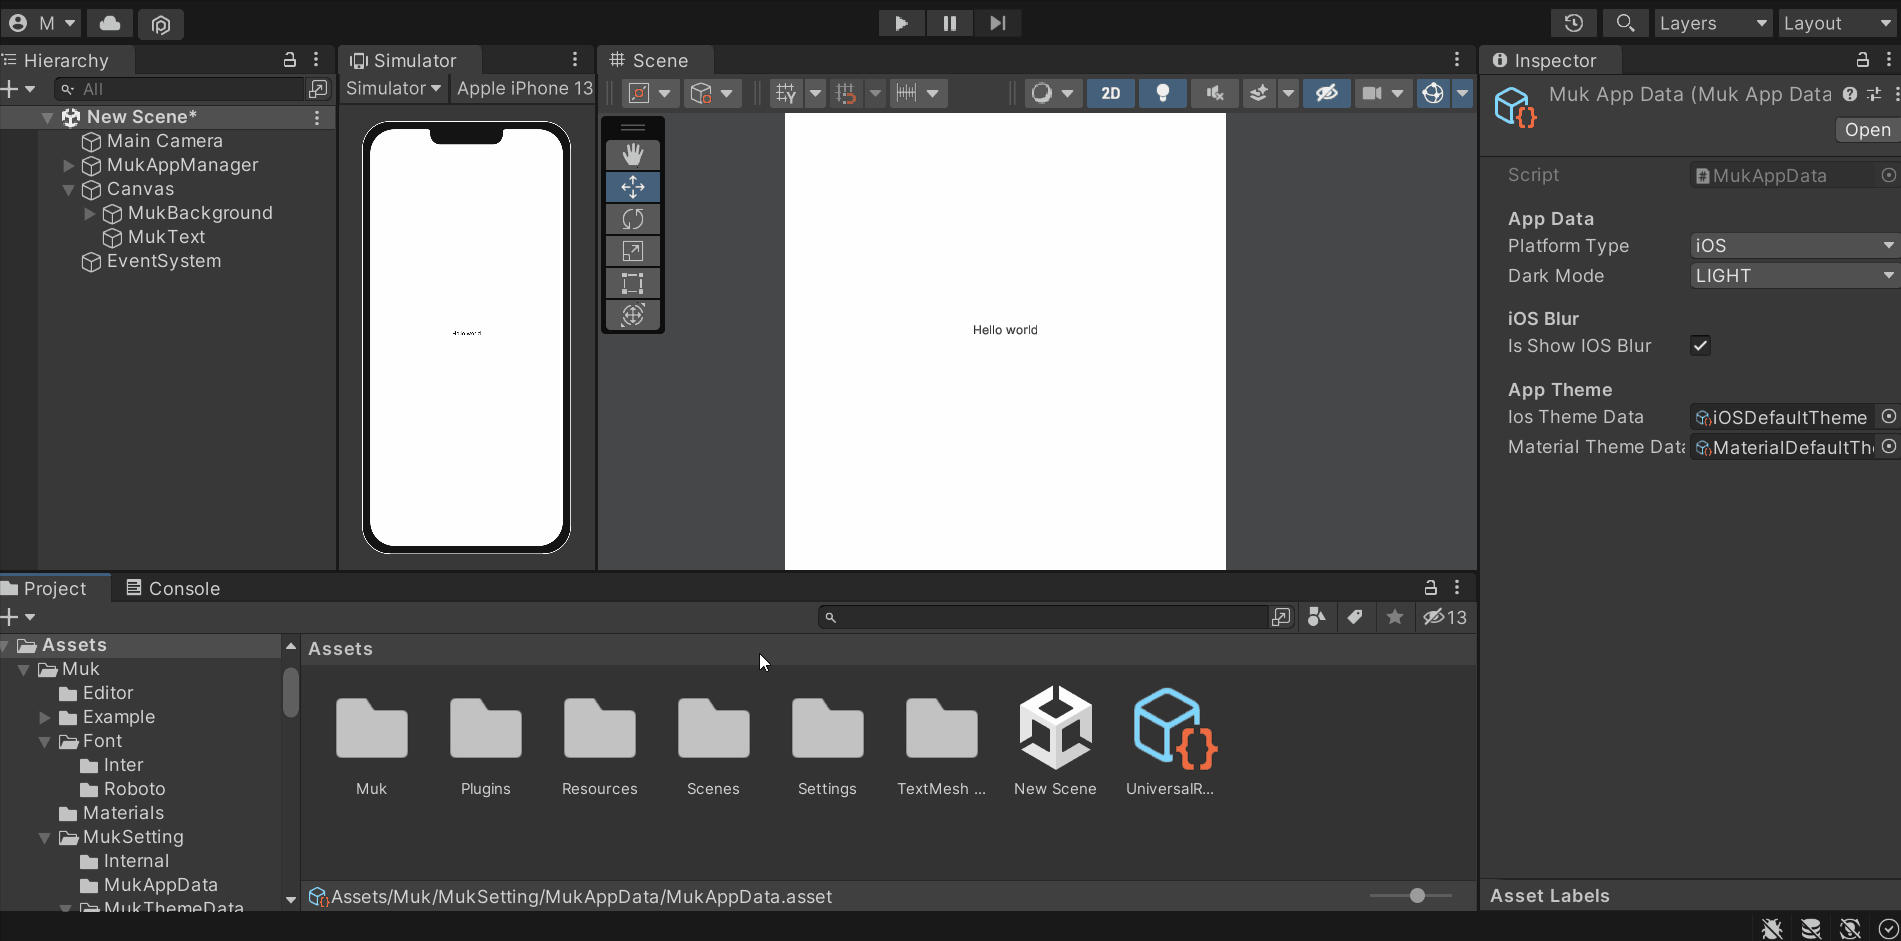Screen dimensions: 1901x941
Task: Click the Open button in Inspector
Action: tap(1867, 130)
